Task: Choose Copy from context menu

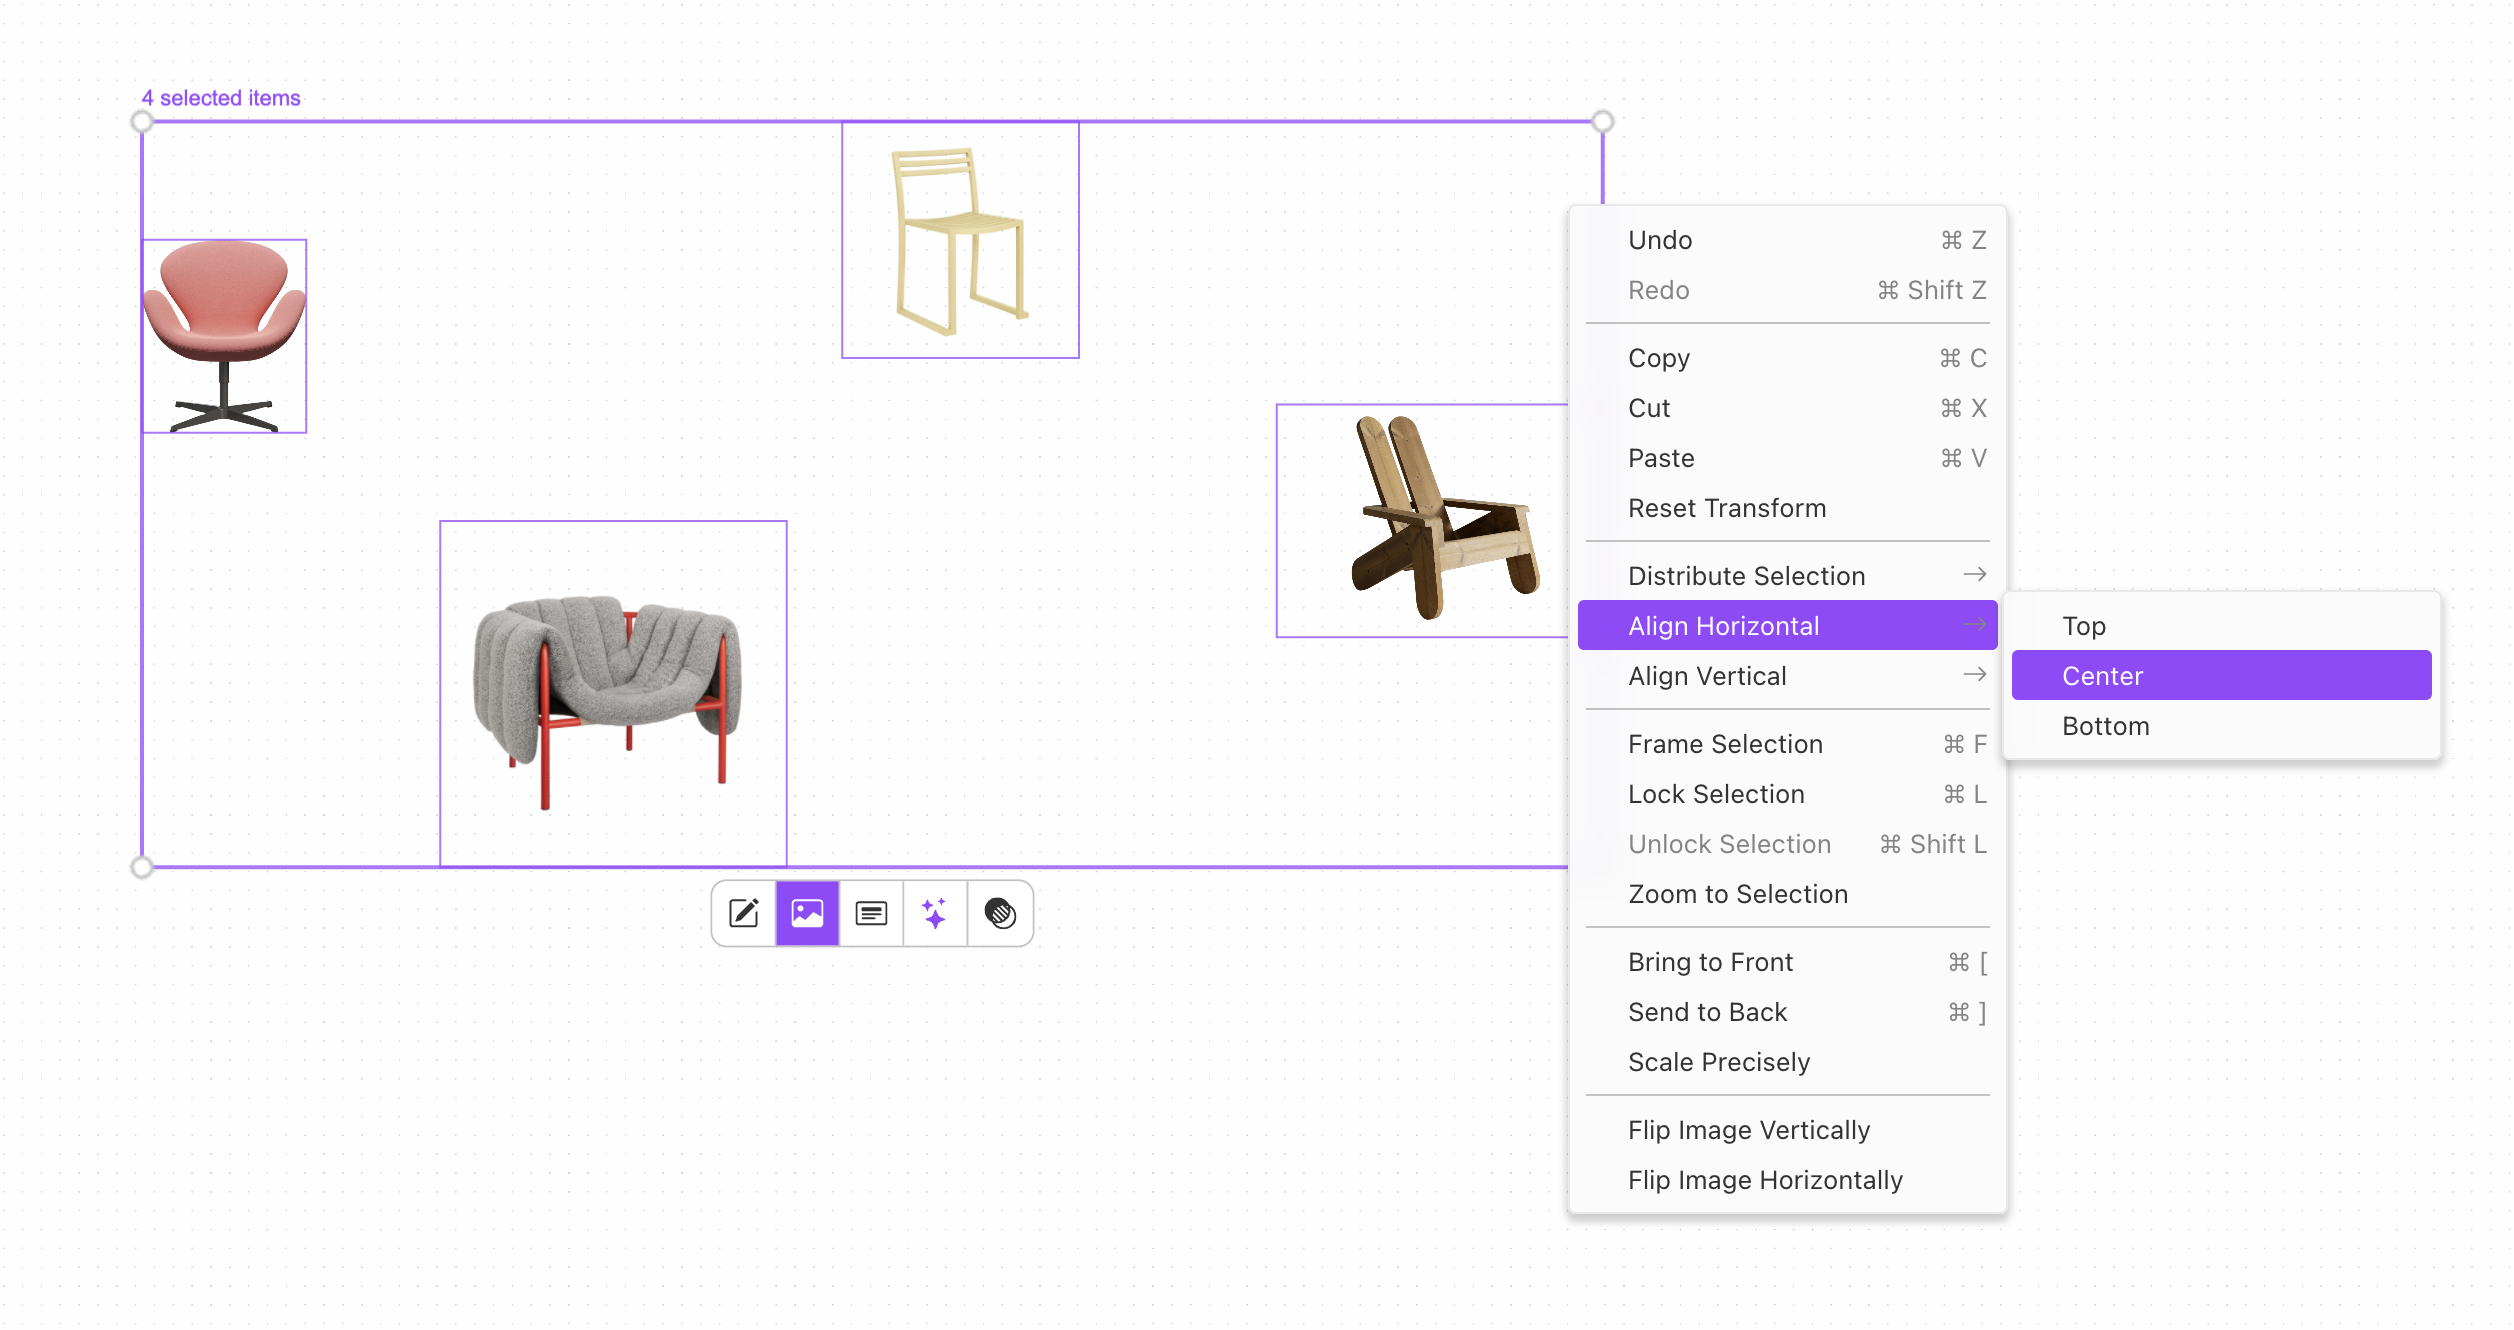Action: click(1787, 358)
